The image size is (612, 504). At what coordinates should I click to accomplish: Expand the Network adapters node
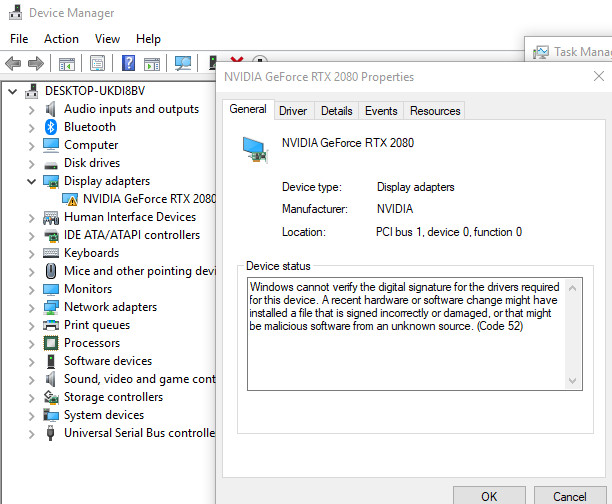click(x=32, y=308)
